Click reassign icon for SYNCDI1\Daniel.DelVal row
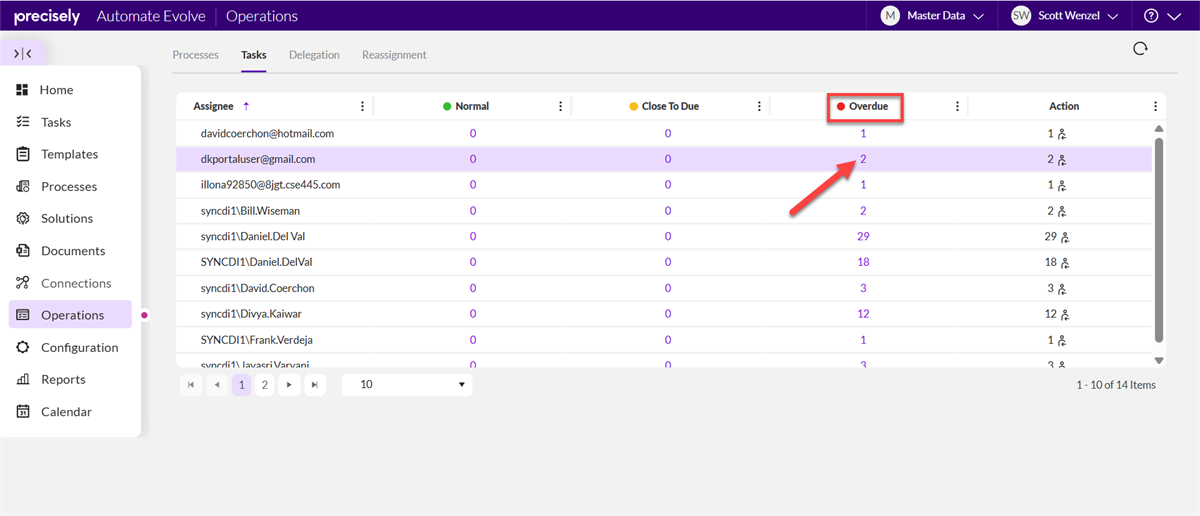 tap(1066, 263)
